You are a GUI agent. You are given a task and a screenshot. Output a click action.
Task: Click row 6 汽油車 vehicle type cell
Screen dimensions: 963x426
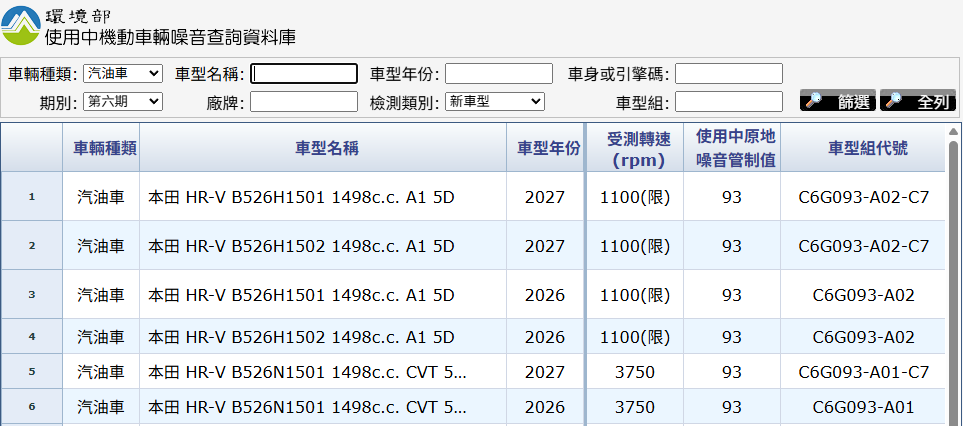(101, 407)
